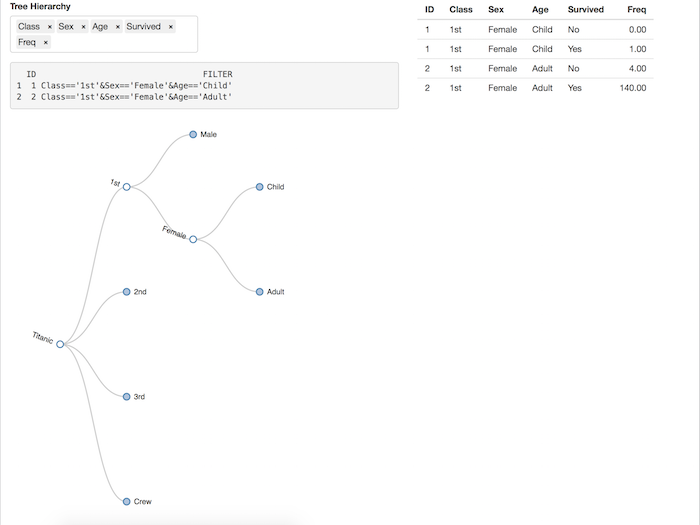Remove the Class tag from hierarchy
The image size is (700, 525).
tap(50, 27)
